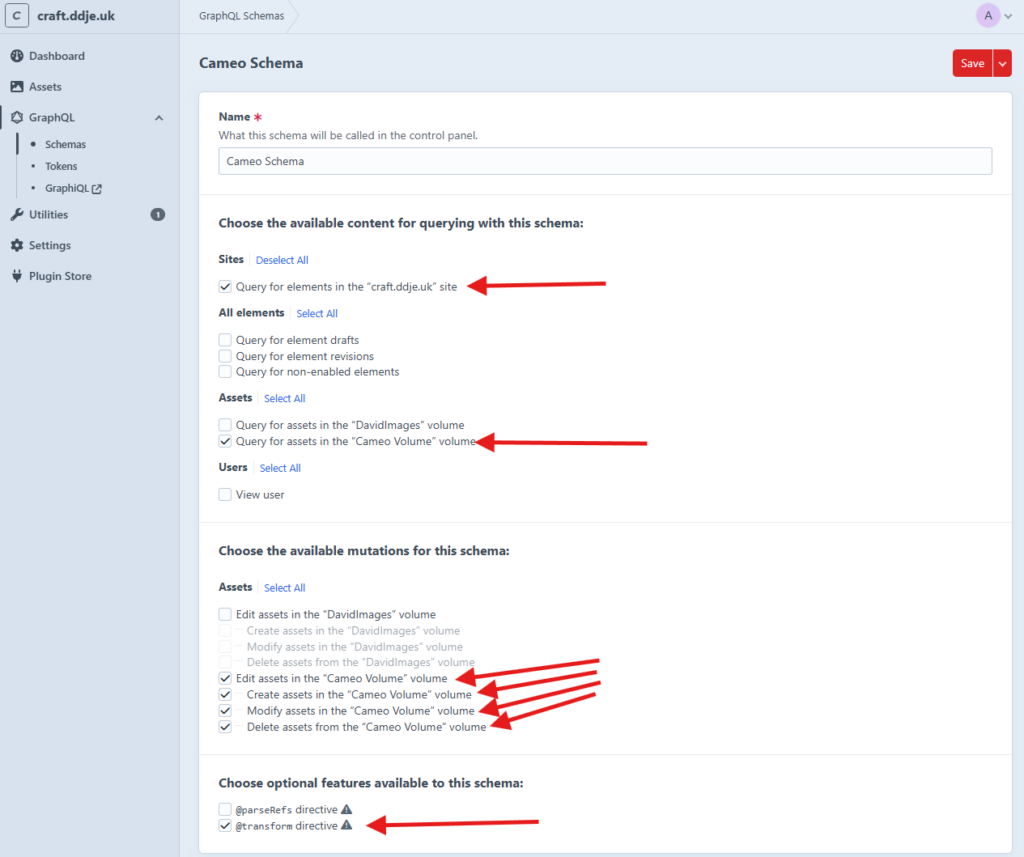Collapse the GraphQL sidebar section chevron
The image size is (1024, 857).
click(x=159, y=118)
